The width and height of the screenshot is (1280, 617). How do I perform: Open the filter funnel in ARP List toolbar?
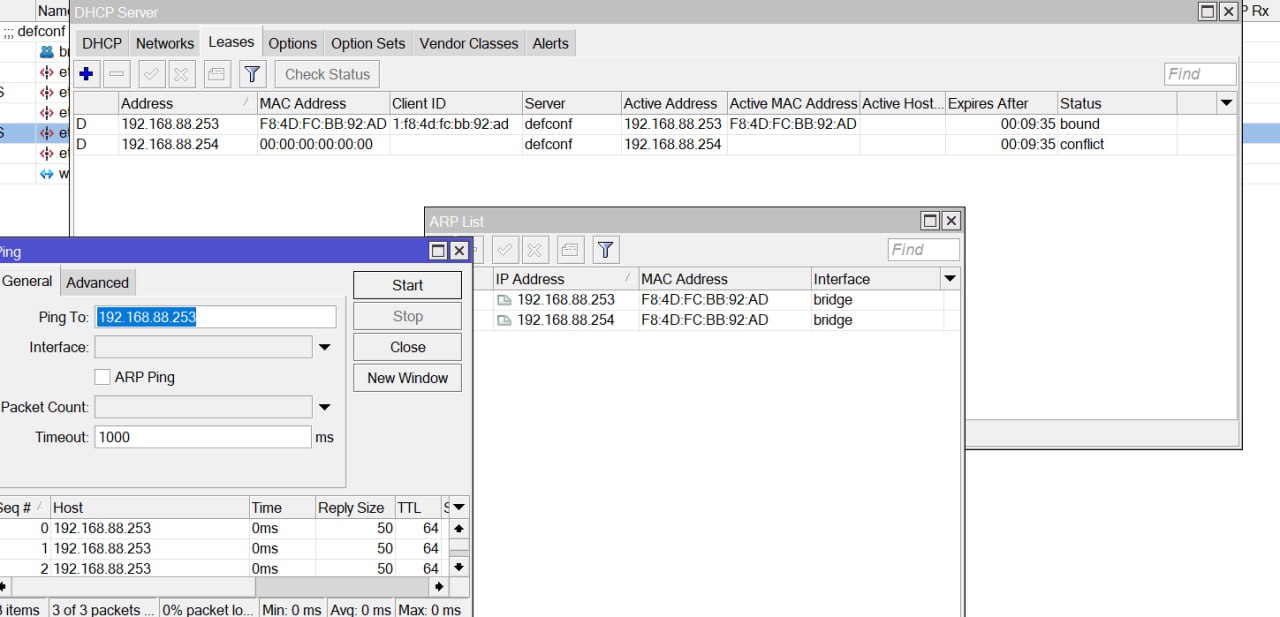click(605, 249)
